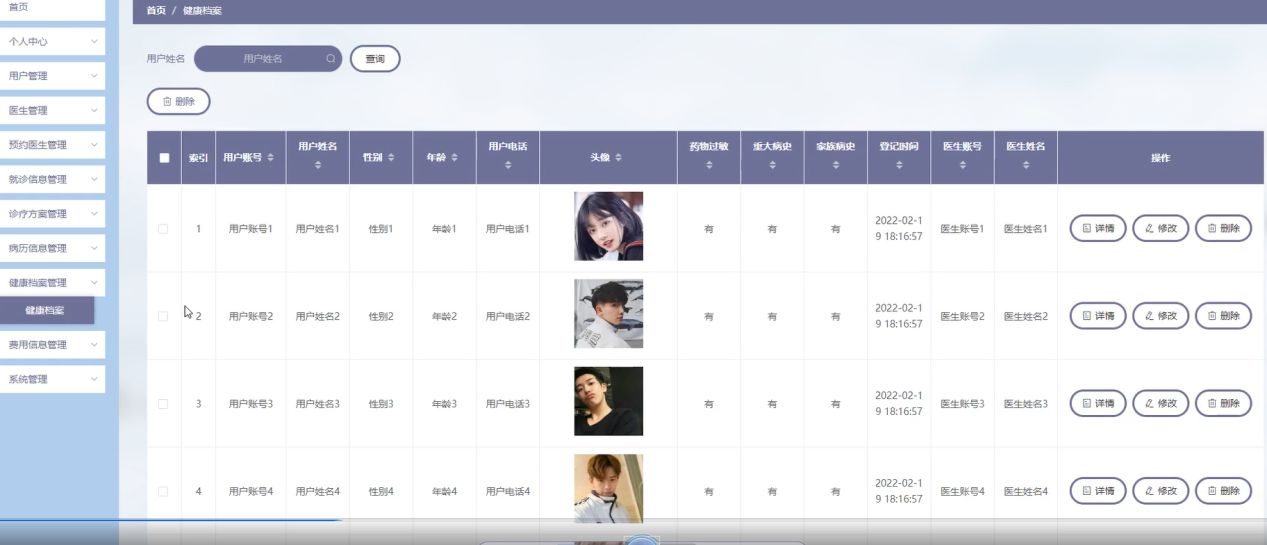This screenshot has height=545, width=1267.
Task: Open avatar photo of 用户姓名3
Action: coord(608,401)
